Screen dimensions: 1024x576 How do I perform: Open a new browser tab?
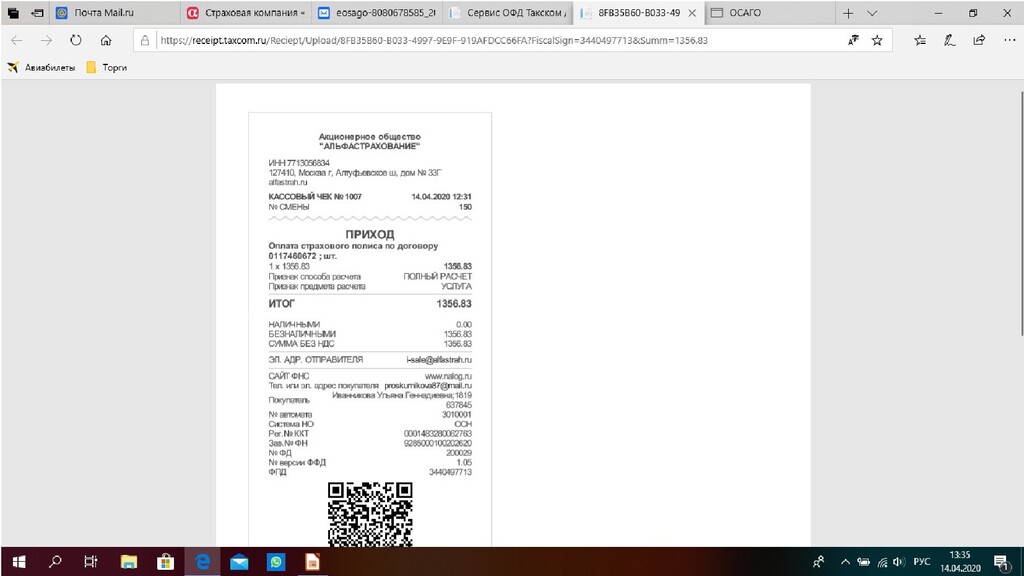click(x=848, y=13)
